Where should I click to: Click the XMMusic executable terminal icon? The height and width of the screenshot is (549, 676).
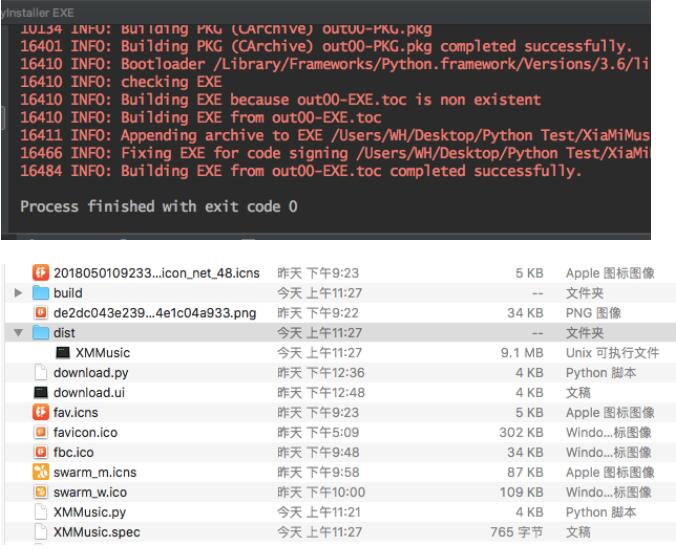(x=63, y=353)
